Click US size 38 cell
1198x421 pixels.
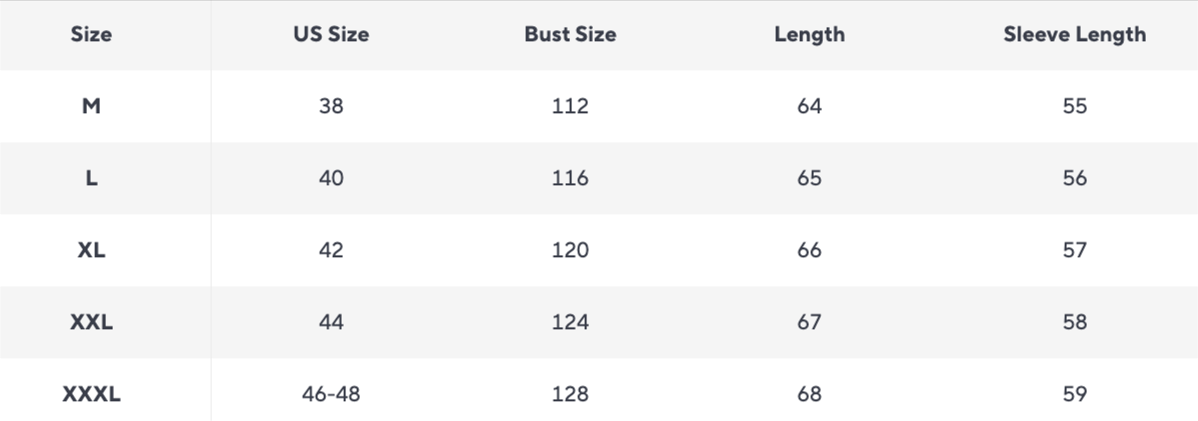pyautogui.click(x=331, y=106)
